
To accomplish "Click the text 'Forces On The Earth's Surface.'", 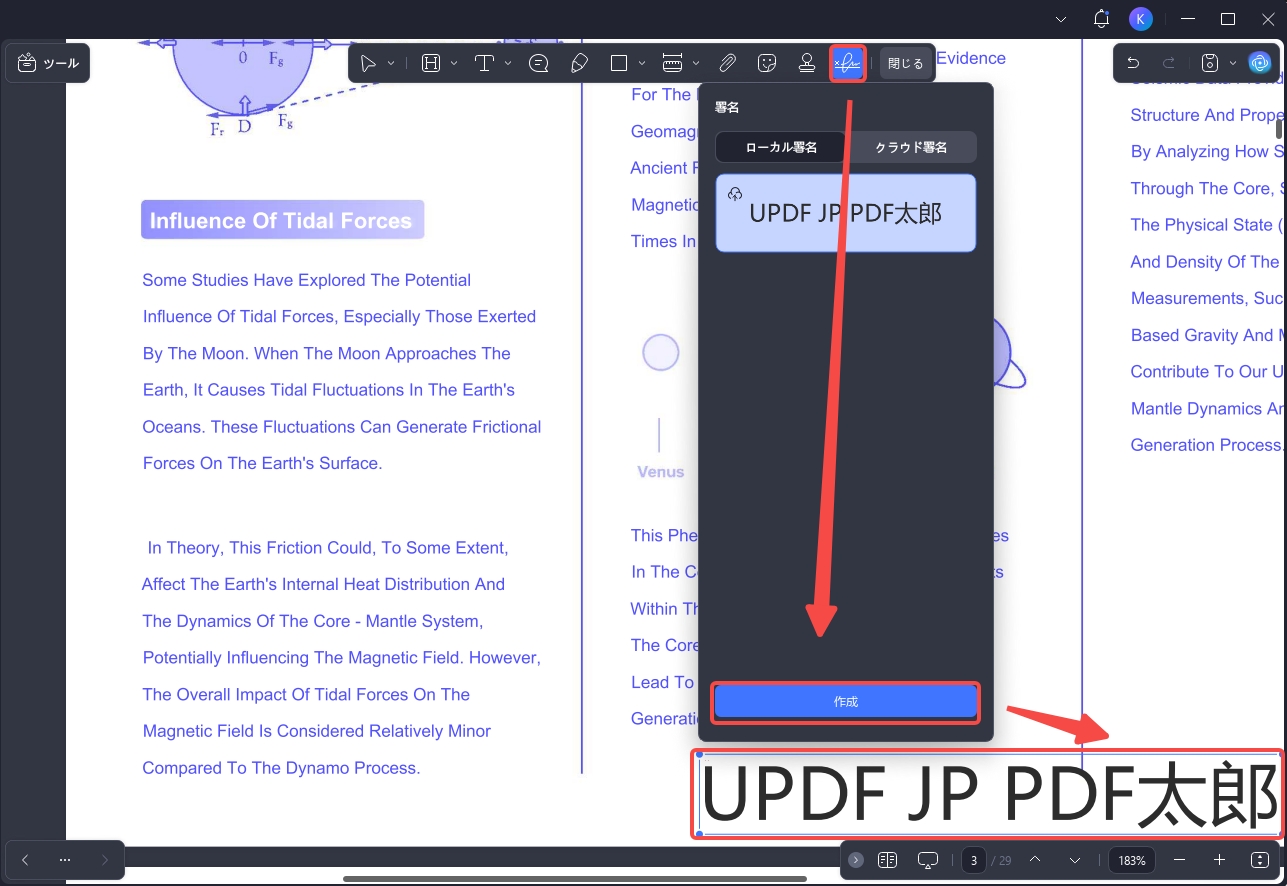I will click(262, 463).
